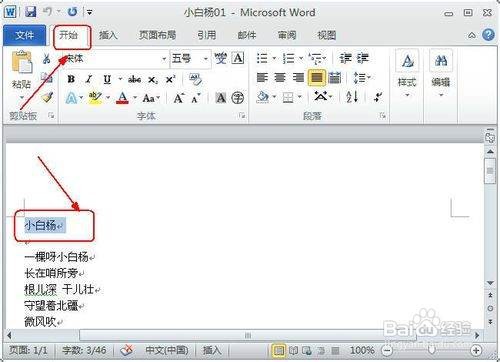
Task: Toggle Superscript formatting
Action: click(x=170, y=79)
